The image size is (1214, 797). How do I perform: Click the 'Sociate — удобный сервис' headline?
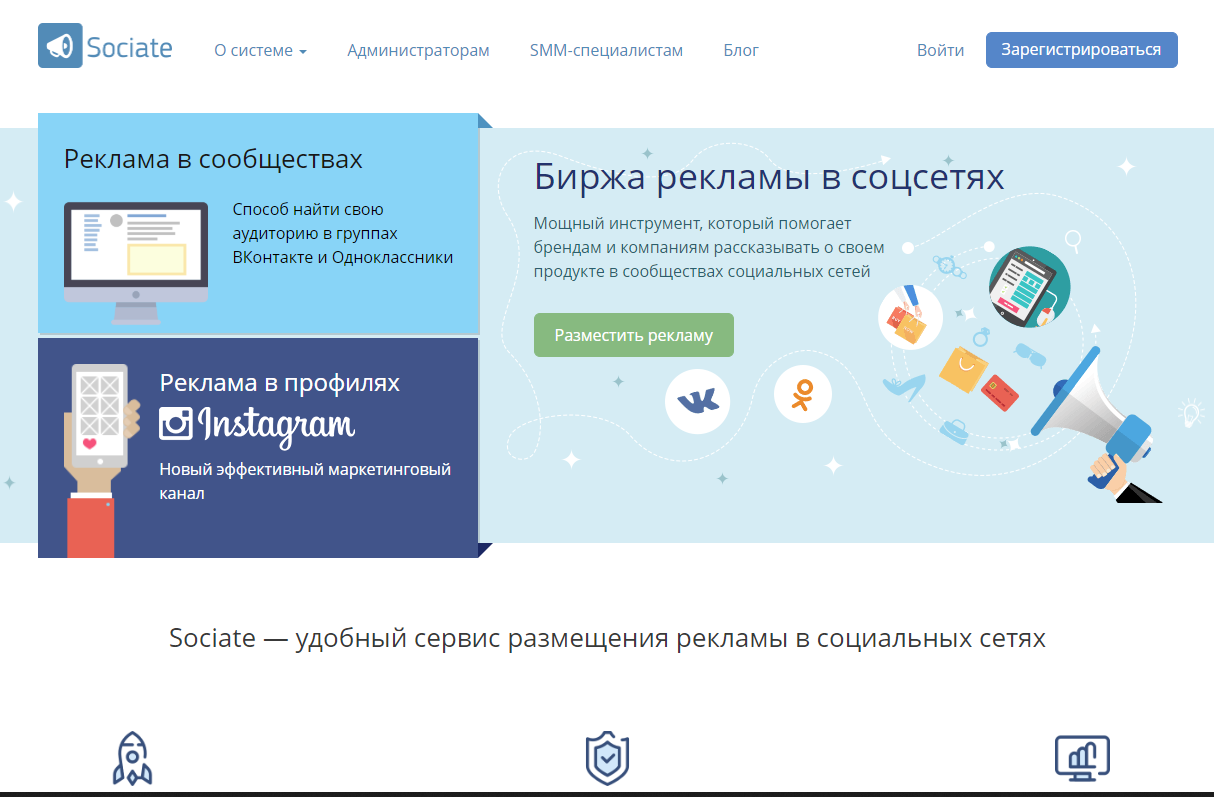coord(607,638)
